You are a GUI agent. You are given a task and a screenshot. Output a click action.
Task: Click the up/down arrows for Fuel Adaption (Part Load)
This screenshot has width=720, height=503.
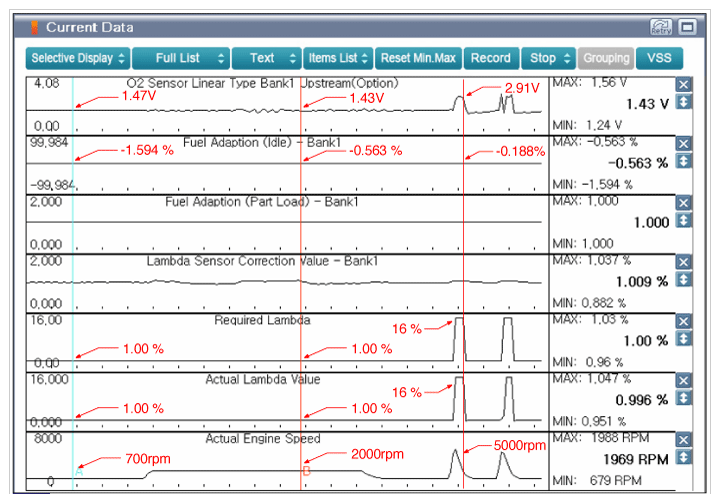click(x=684, y=219)
